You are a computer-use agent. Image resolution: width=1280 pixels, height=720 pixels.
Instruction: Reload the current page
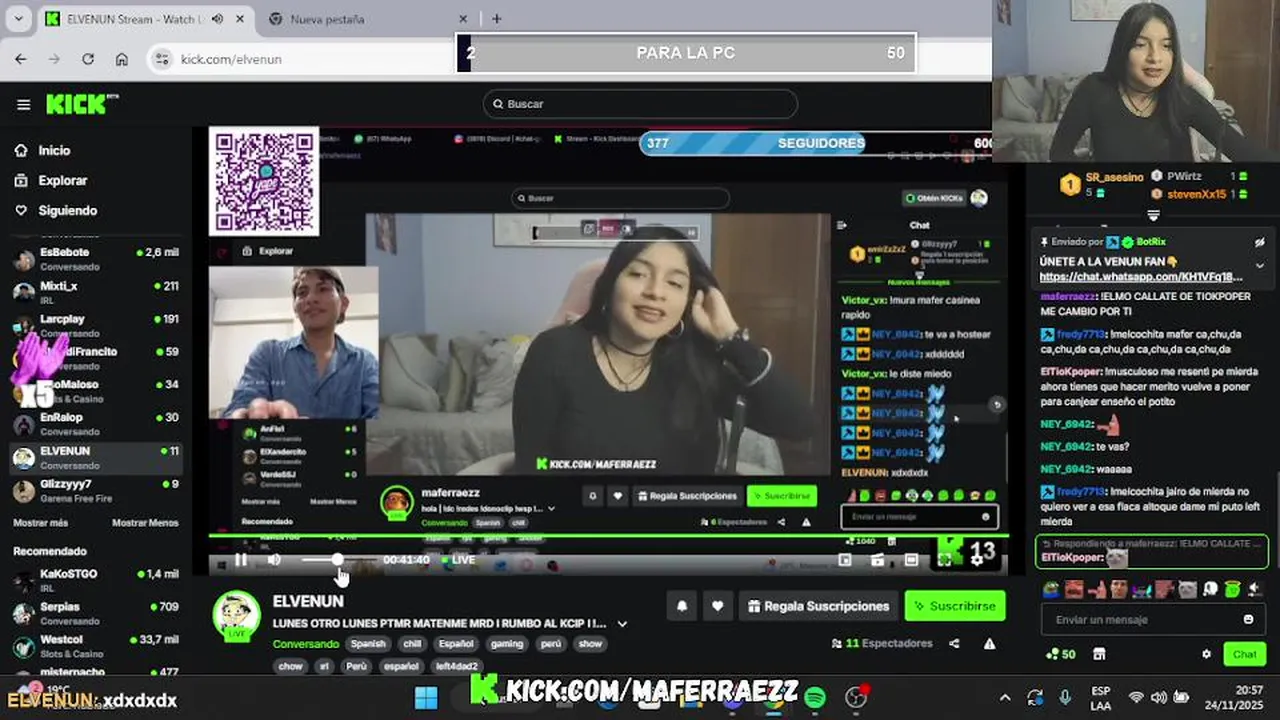88,59
